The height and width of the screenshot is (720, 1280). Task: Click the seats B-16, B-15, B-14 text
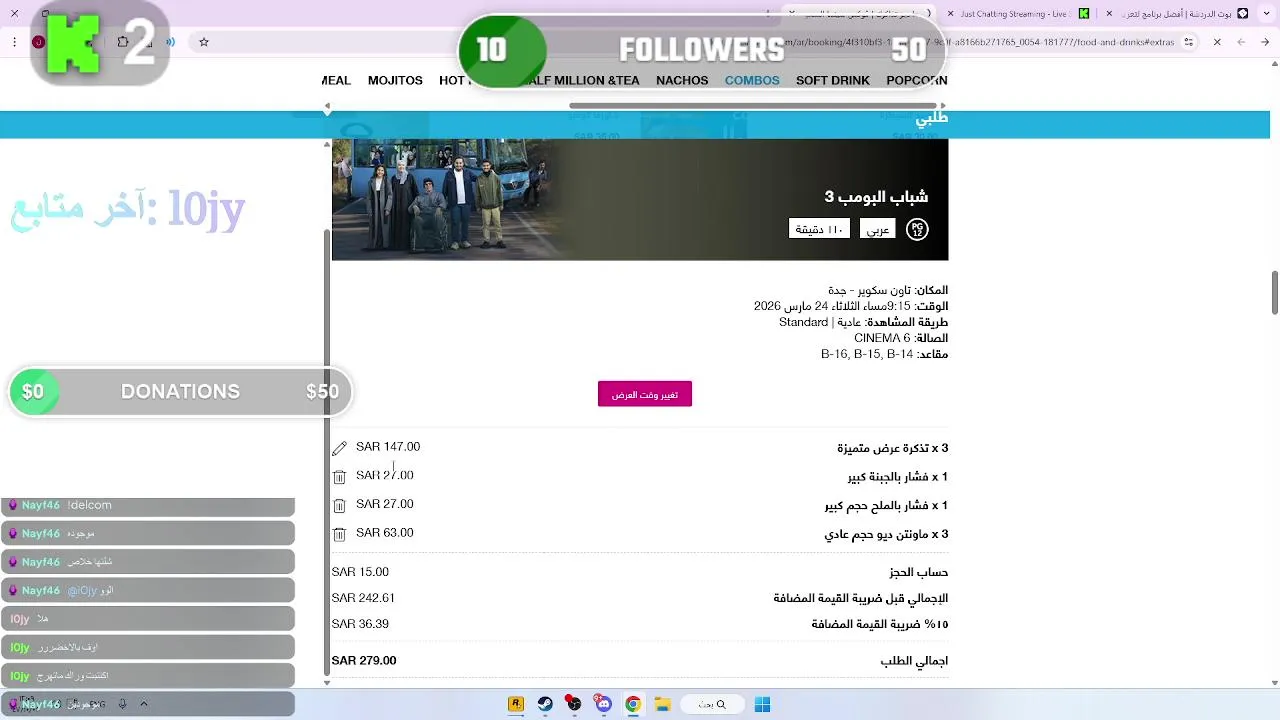pyautogui.click(x=867, y=354)
